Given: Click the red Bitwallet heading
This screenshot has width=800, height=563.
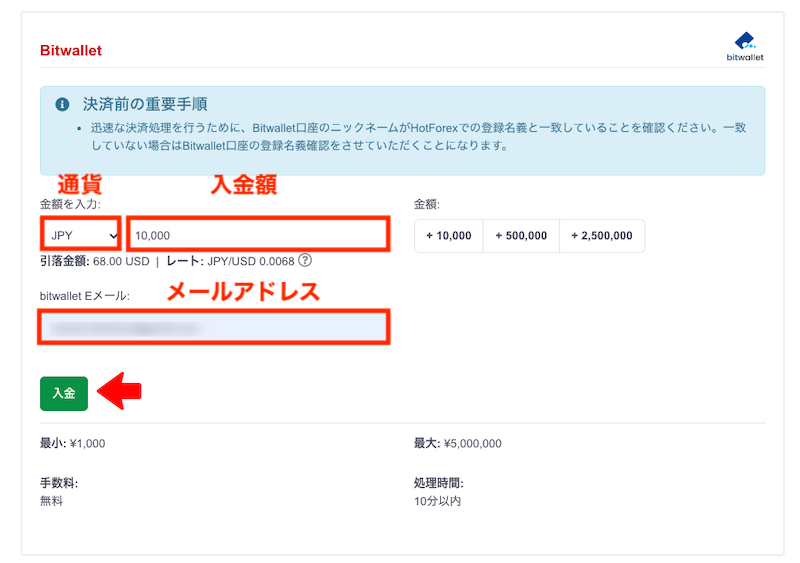Looking at the screenshot, I should (71, 50).
